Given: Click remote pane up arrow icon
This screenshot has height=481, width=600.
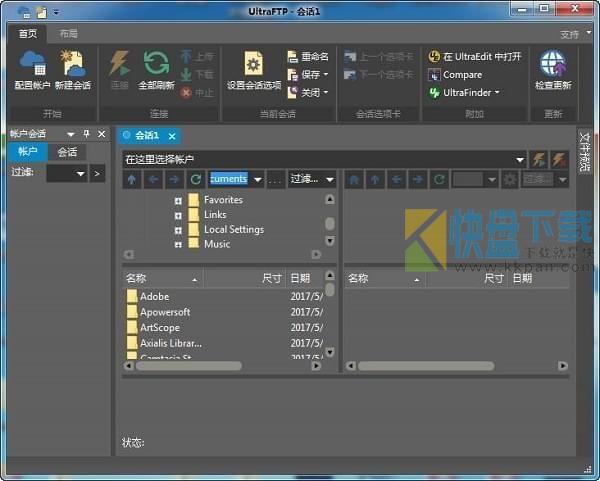Looking at the screenshot, I should tap(375, 179).
